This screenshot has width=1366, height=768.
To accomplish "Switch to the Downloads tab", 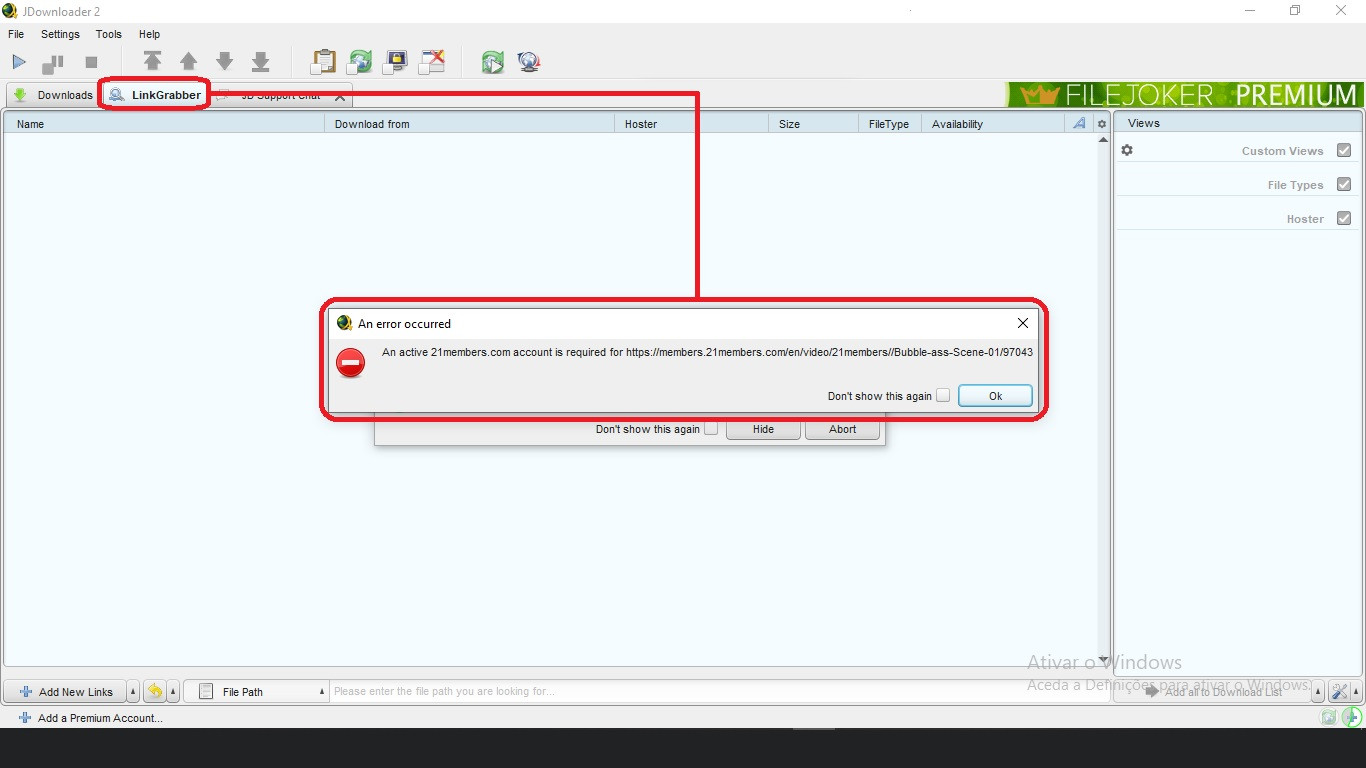I will tap(54, 95).
